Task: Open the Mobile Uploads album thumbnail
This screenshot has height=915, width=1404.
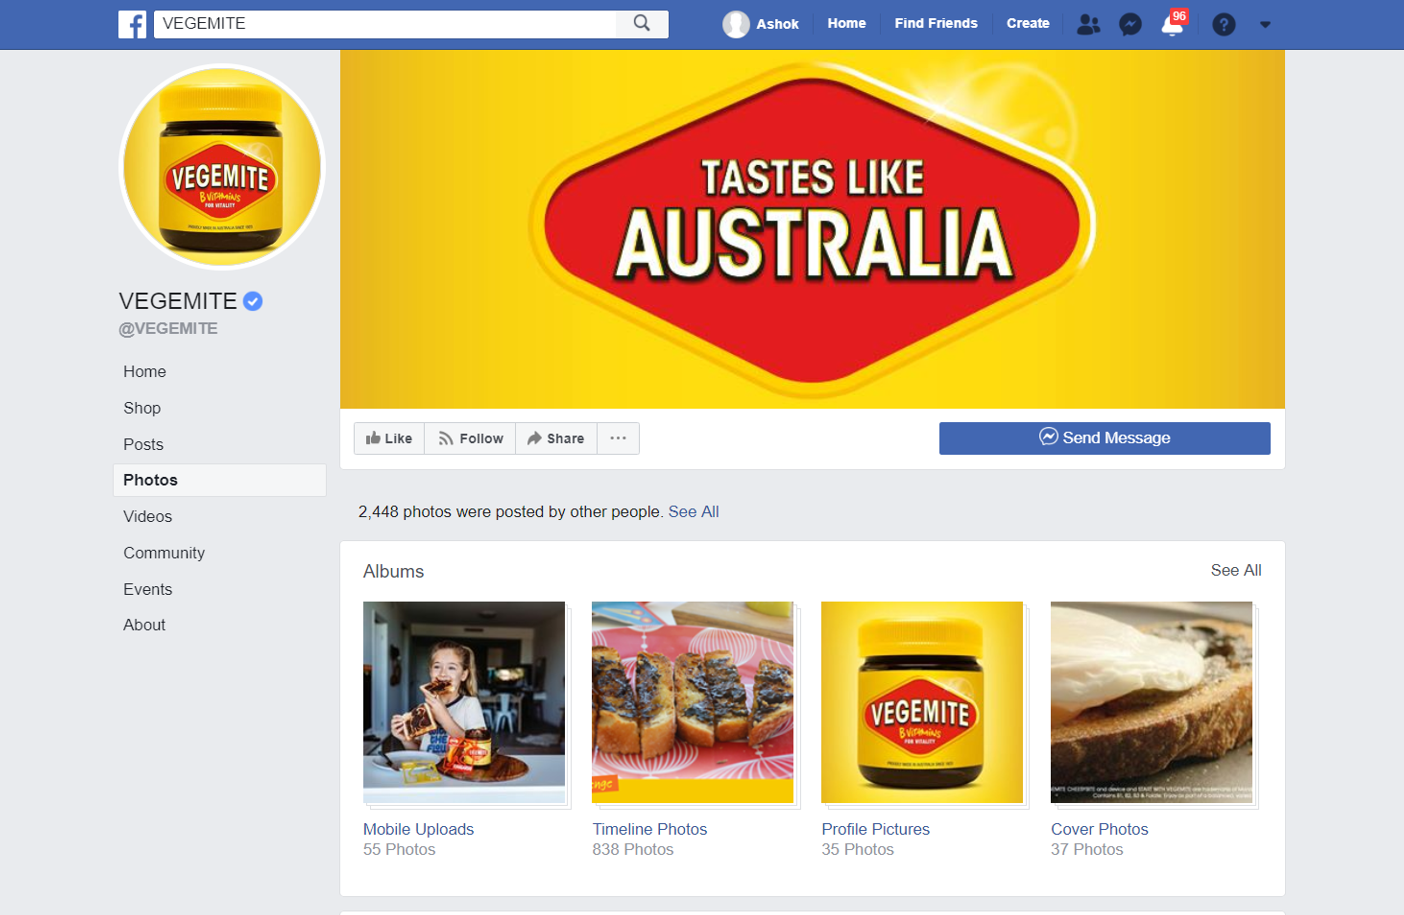Action: tap(464, 702)
